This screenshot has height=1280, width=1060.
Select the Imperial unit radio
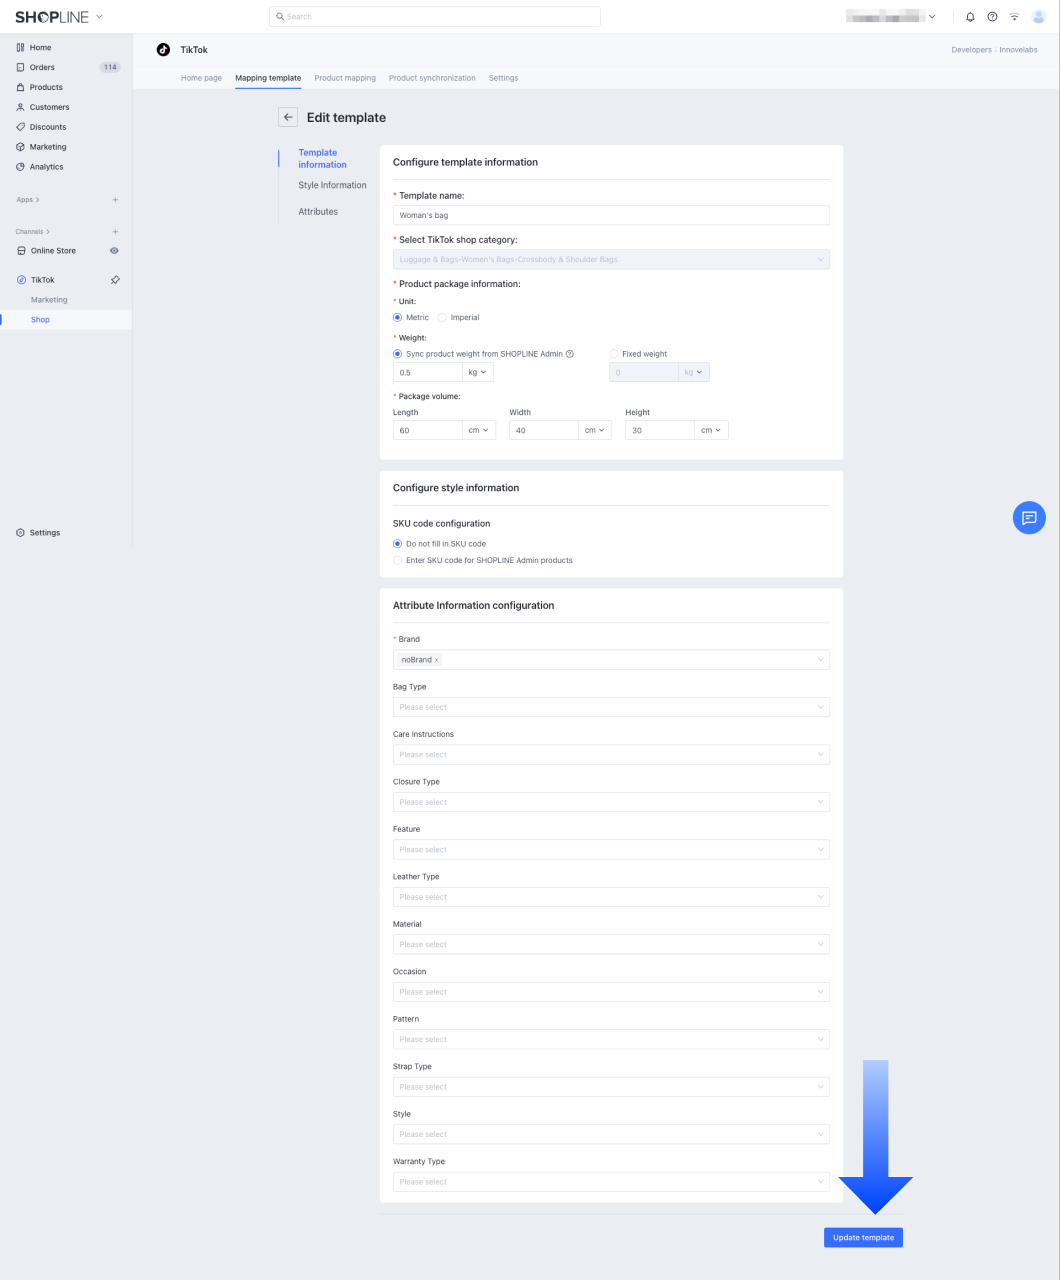pos(442,317)
